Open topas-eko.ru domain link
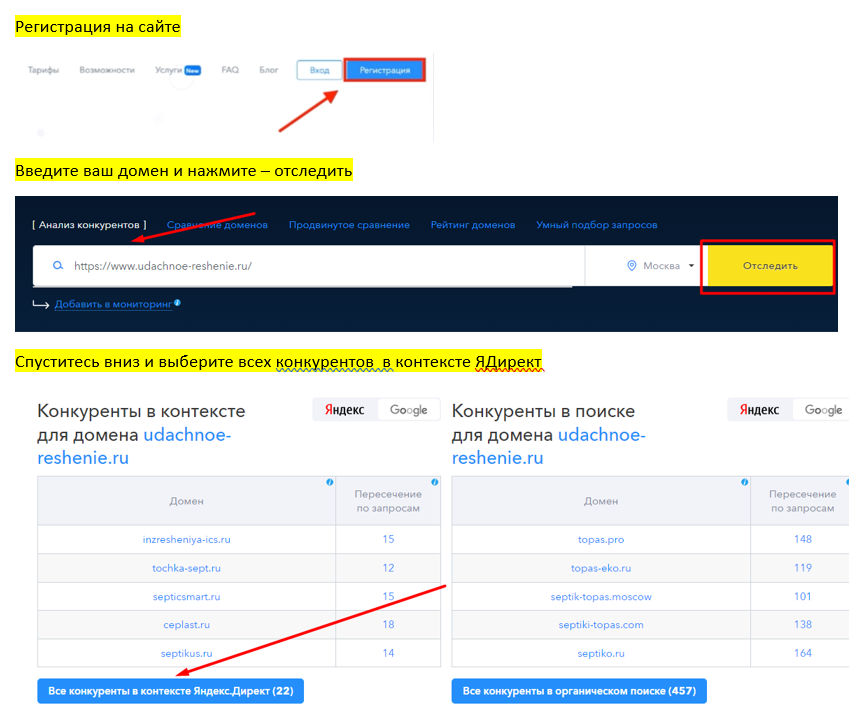This screenshot has height=712, width=868. [601, 568]
